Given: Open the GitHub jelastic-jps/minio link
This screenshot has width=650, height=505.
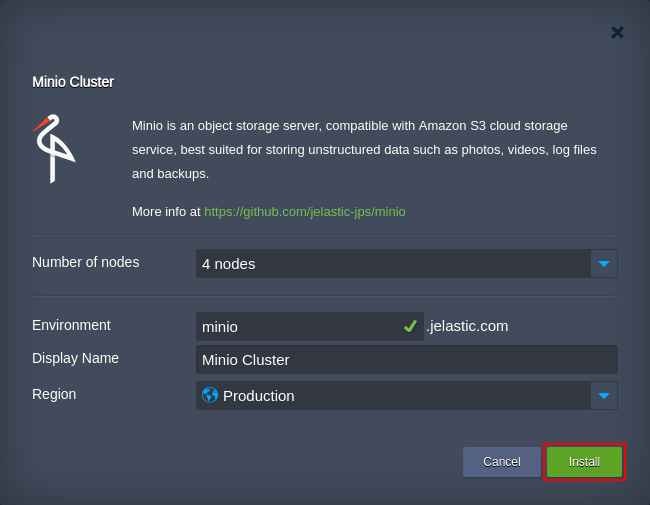Looking at the screenshot, I should click(305, 211).
